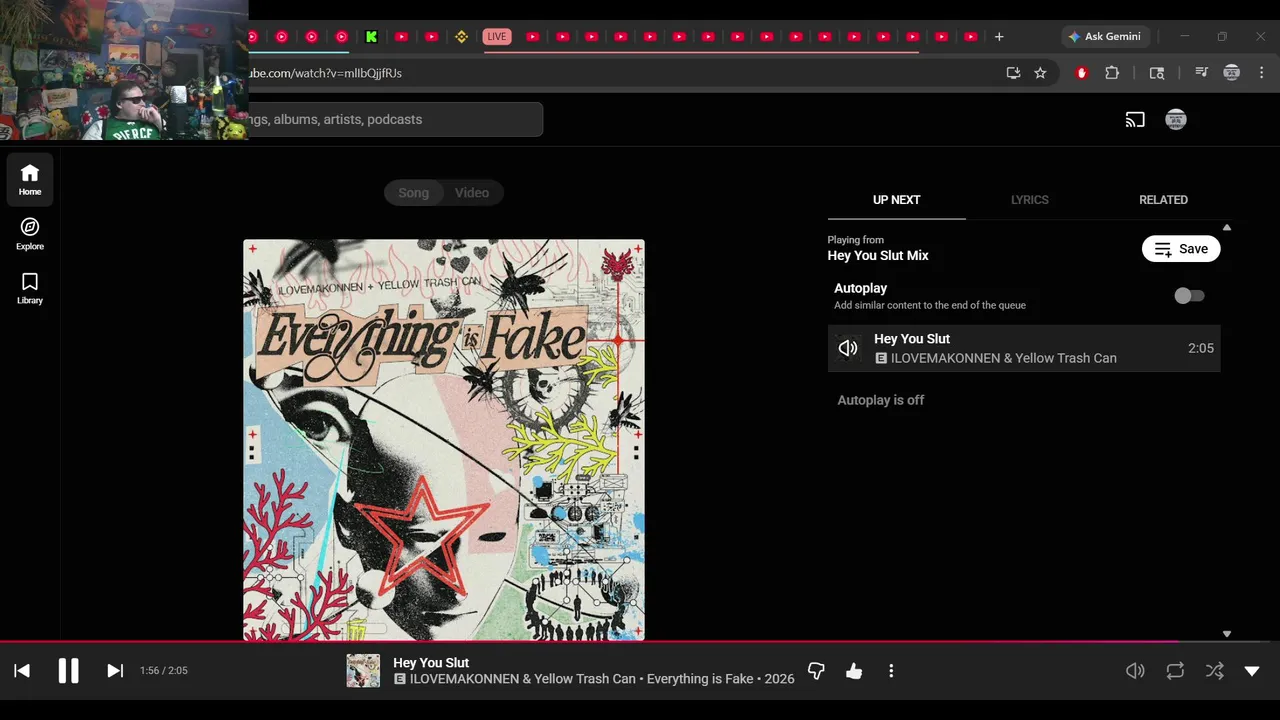Bookmark this page with the star icon

1040,73
